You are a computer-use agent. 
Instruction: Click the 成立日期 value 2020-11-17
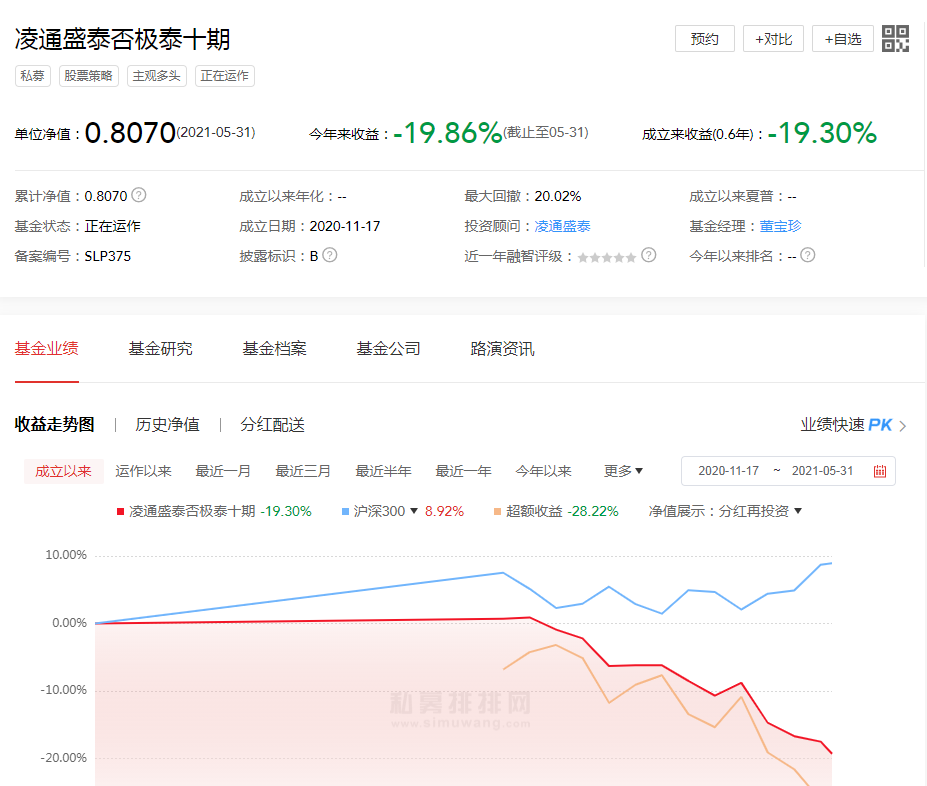point(345,226)
